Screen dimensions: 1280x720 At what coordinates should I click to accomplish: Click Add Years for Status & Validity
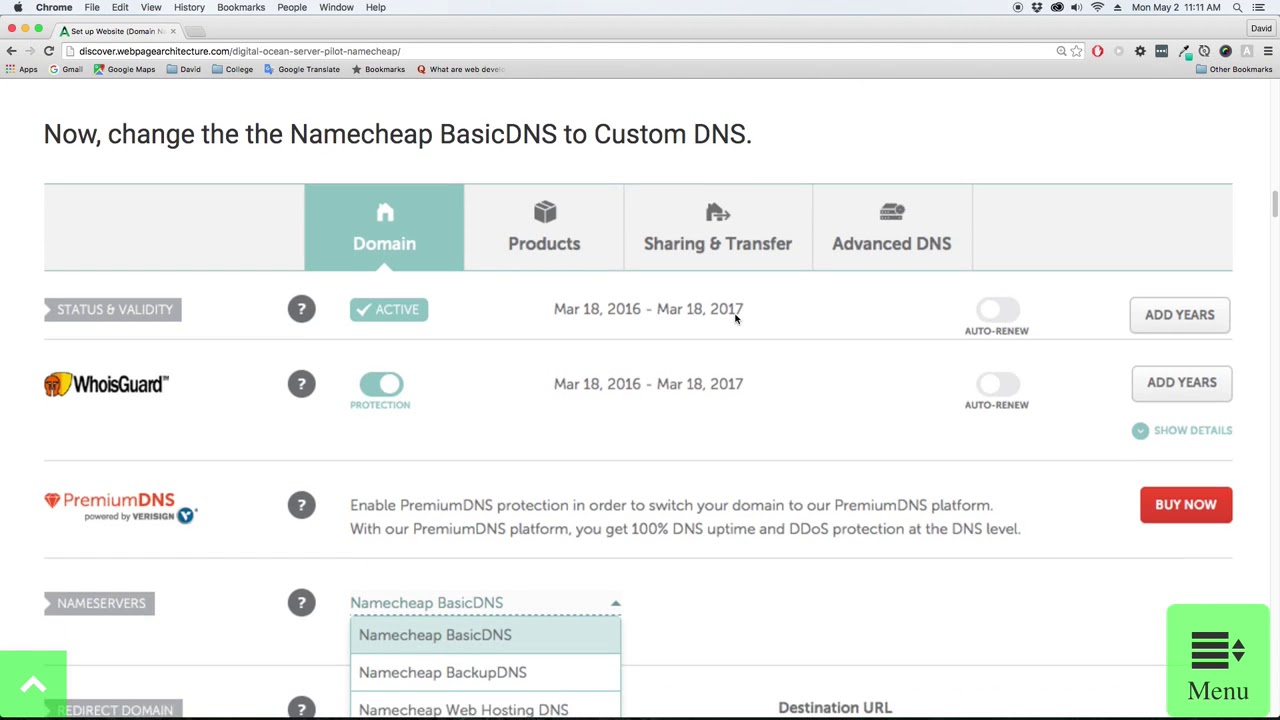tap(1179, 315)
